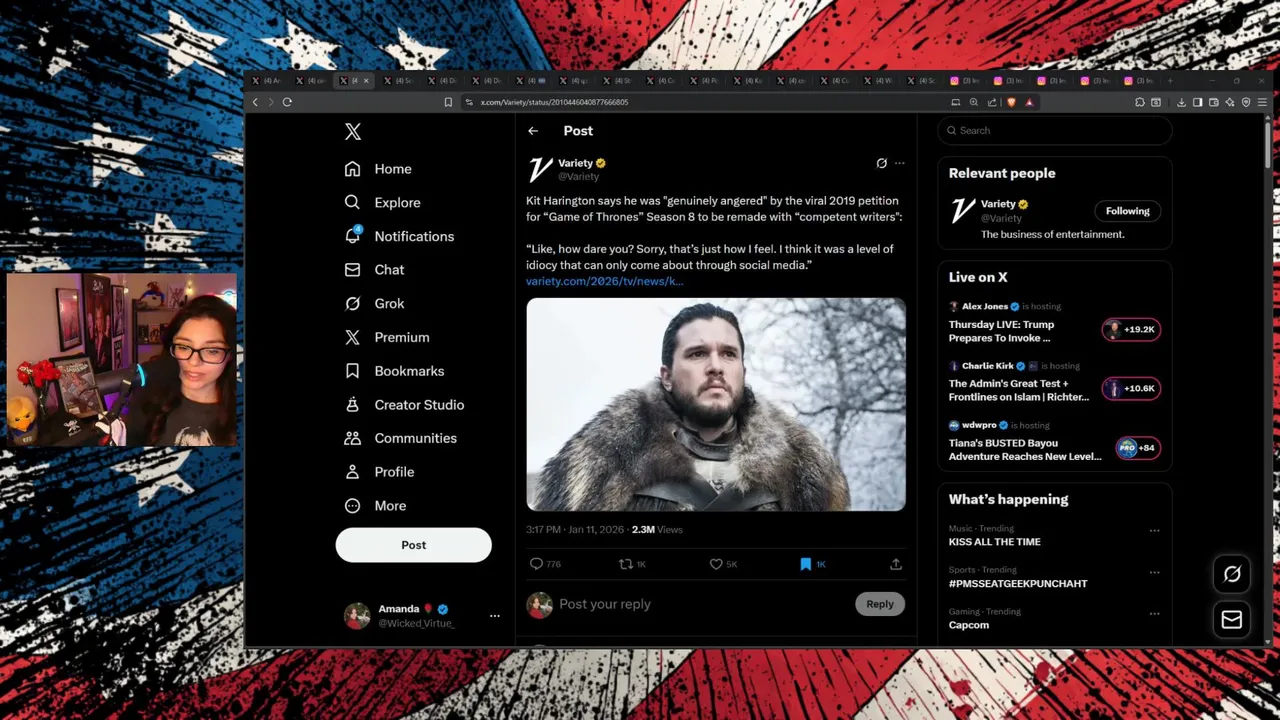Switch to the first Instagram tab
Viewport: 1280px width, 720px height.
(x=965, y=81)
